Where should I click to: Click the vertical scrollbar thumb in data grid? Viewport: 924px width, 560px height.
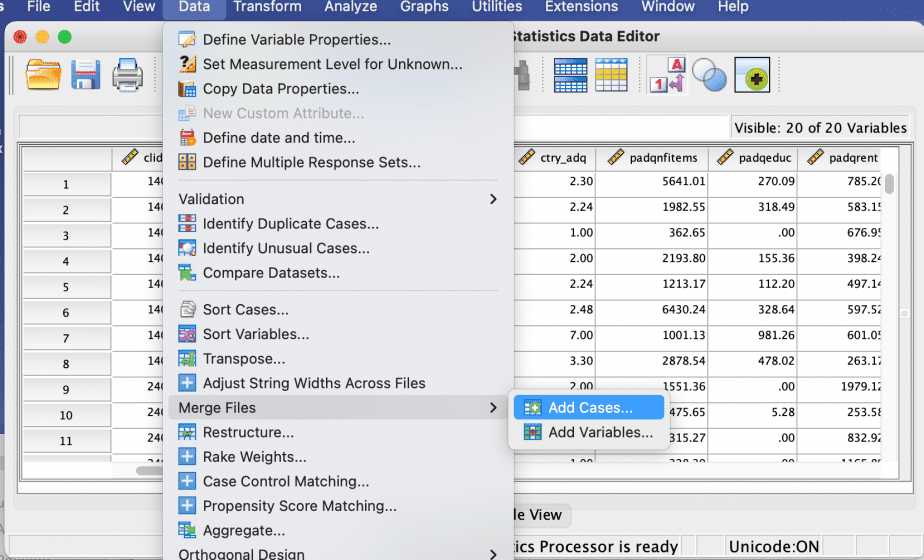coord(889,184)
